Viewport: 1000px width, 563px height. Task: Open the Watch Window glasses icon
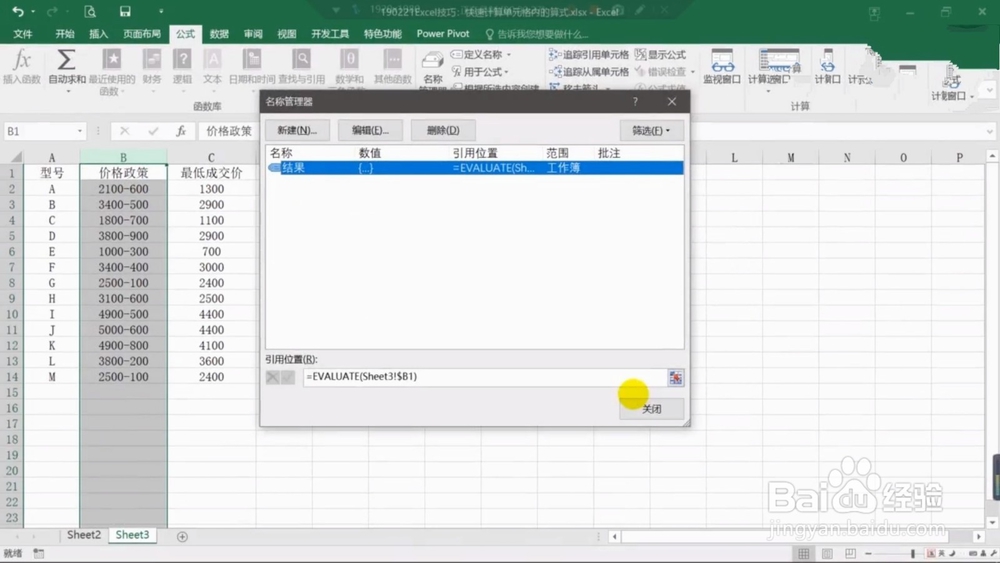point(722,61)
